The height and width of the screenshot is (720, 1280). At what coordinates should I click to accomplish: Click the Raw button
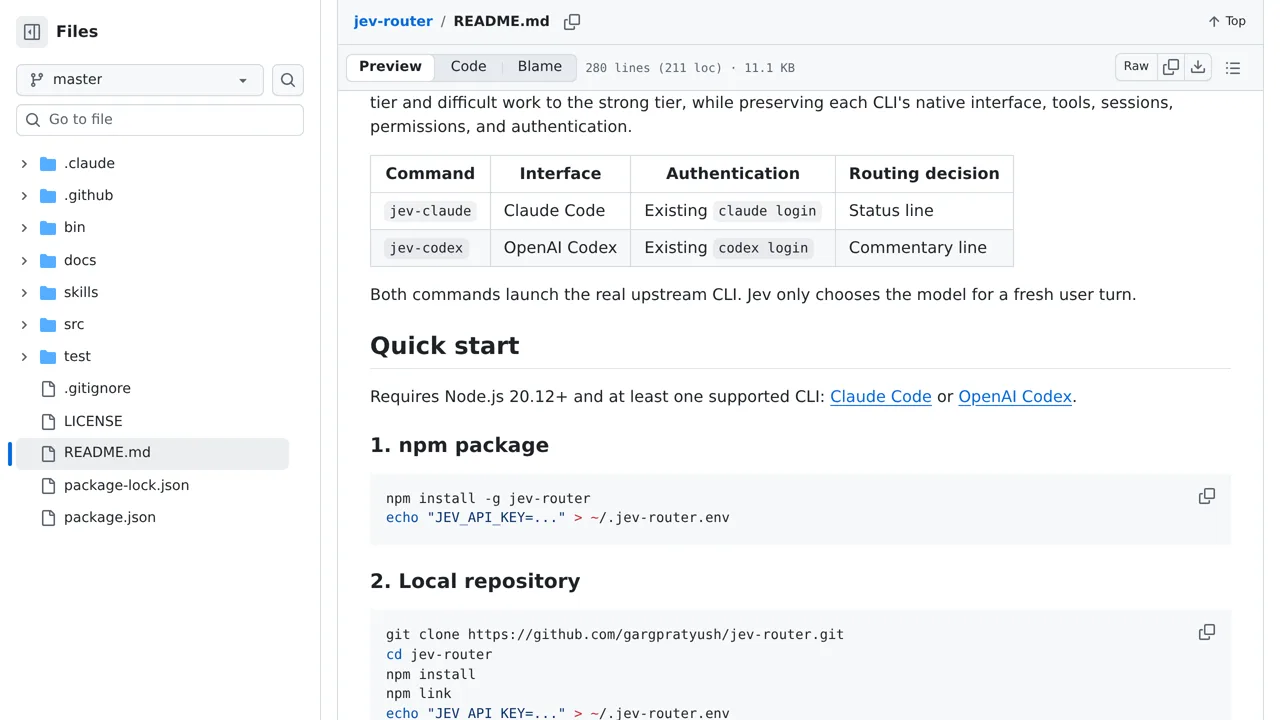tap(1136, 67)
